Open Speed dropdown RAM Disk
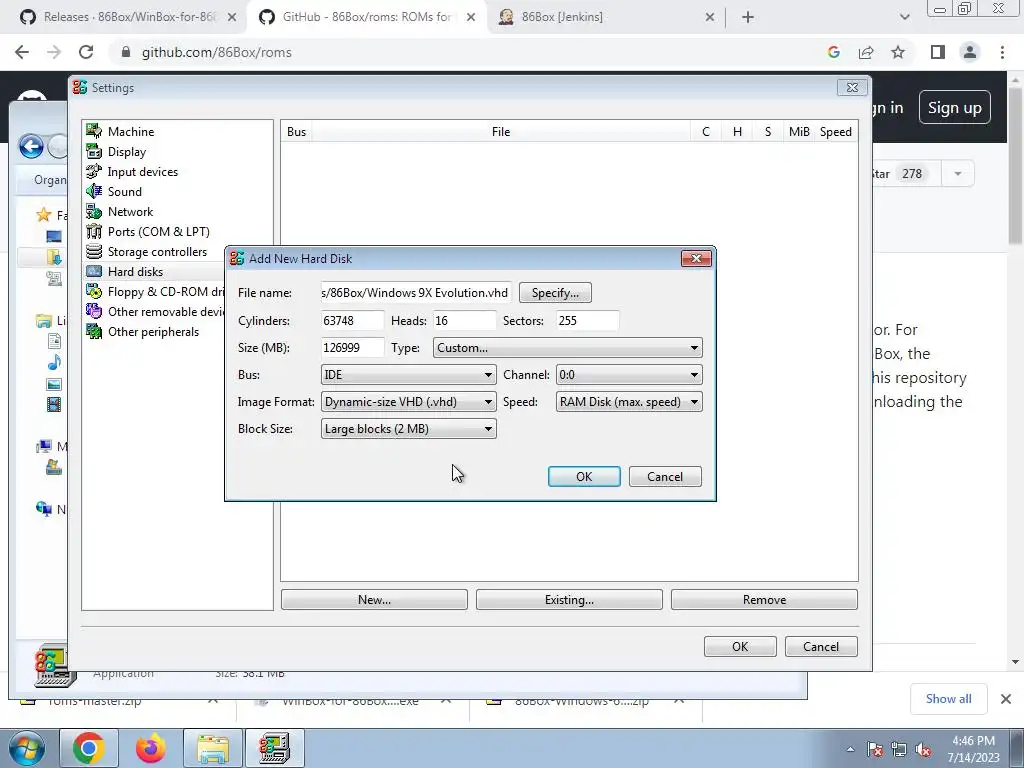 click(x=629, y=402)
